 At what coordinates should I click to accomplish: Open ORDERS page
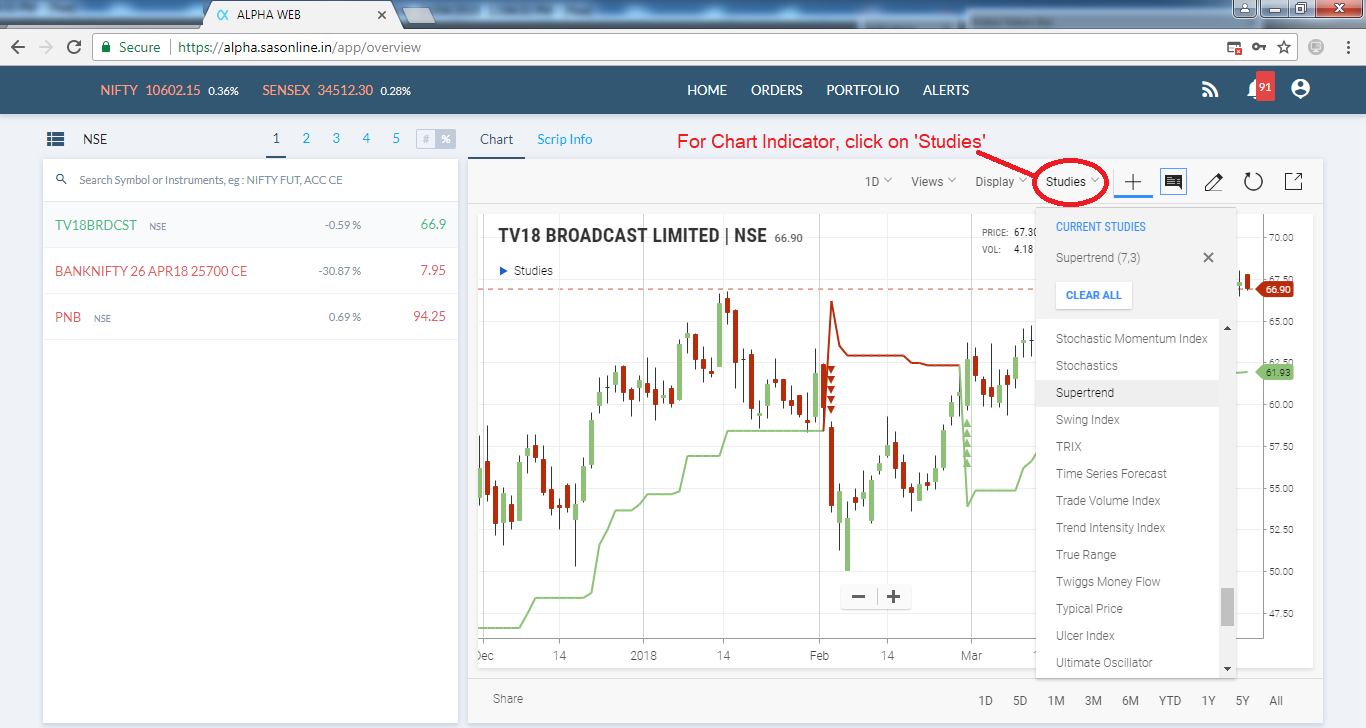[x=777, y=90]
